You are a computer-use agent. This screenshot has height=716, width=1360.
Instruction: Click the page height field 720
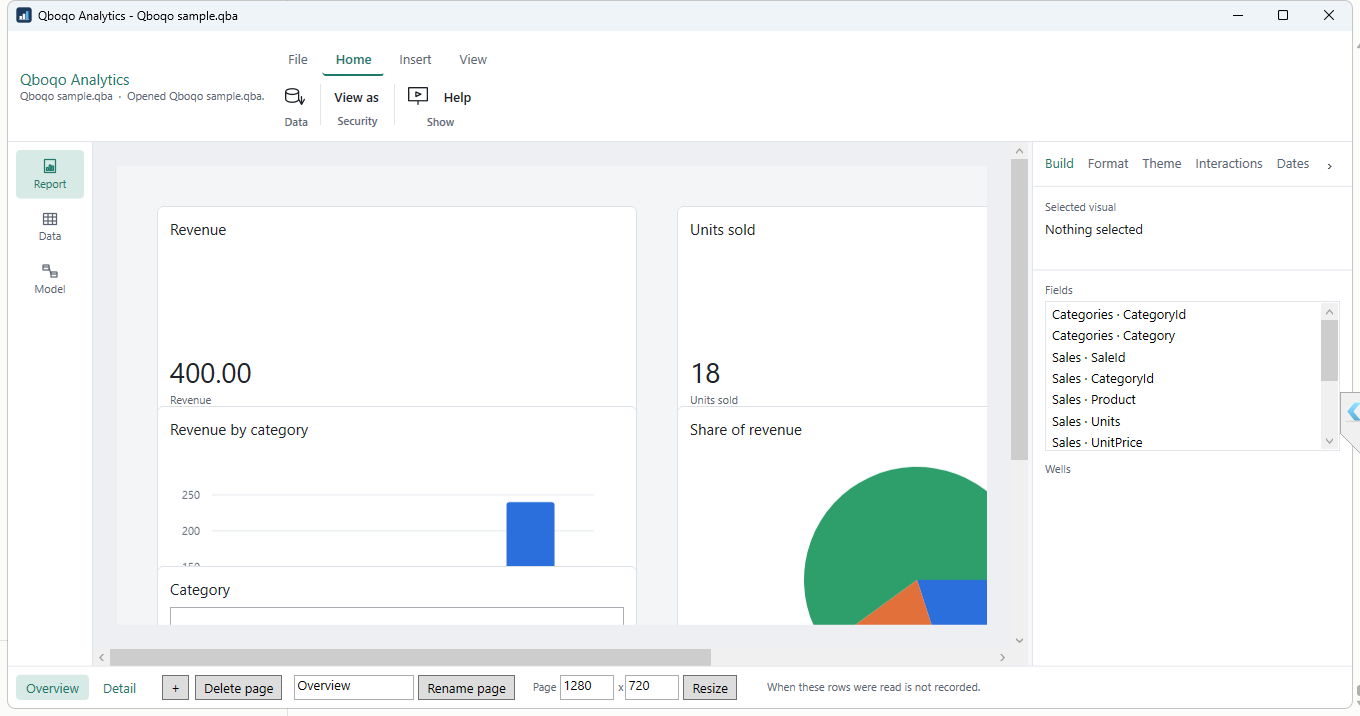pyautogui.click(x=651, y=687)
